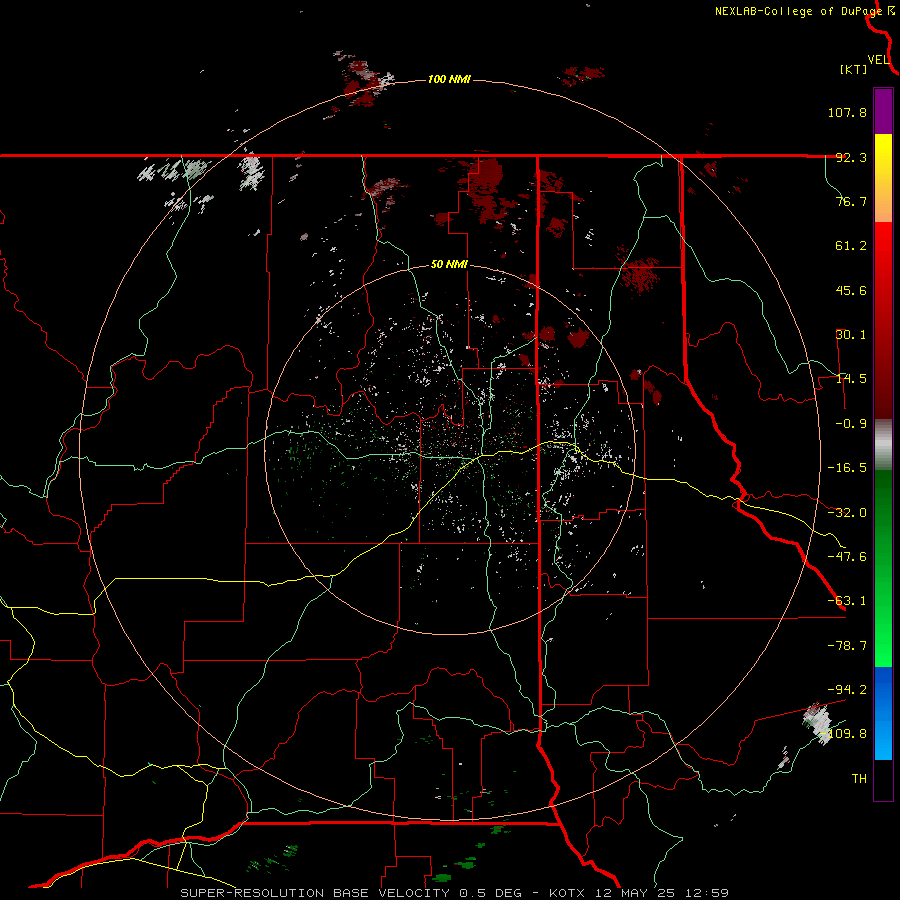Click the 50 NMI range ring label

click(449, 265)
